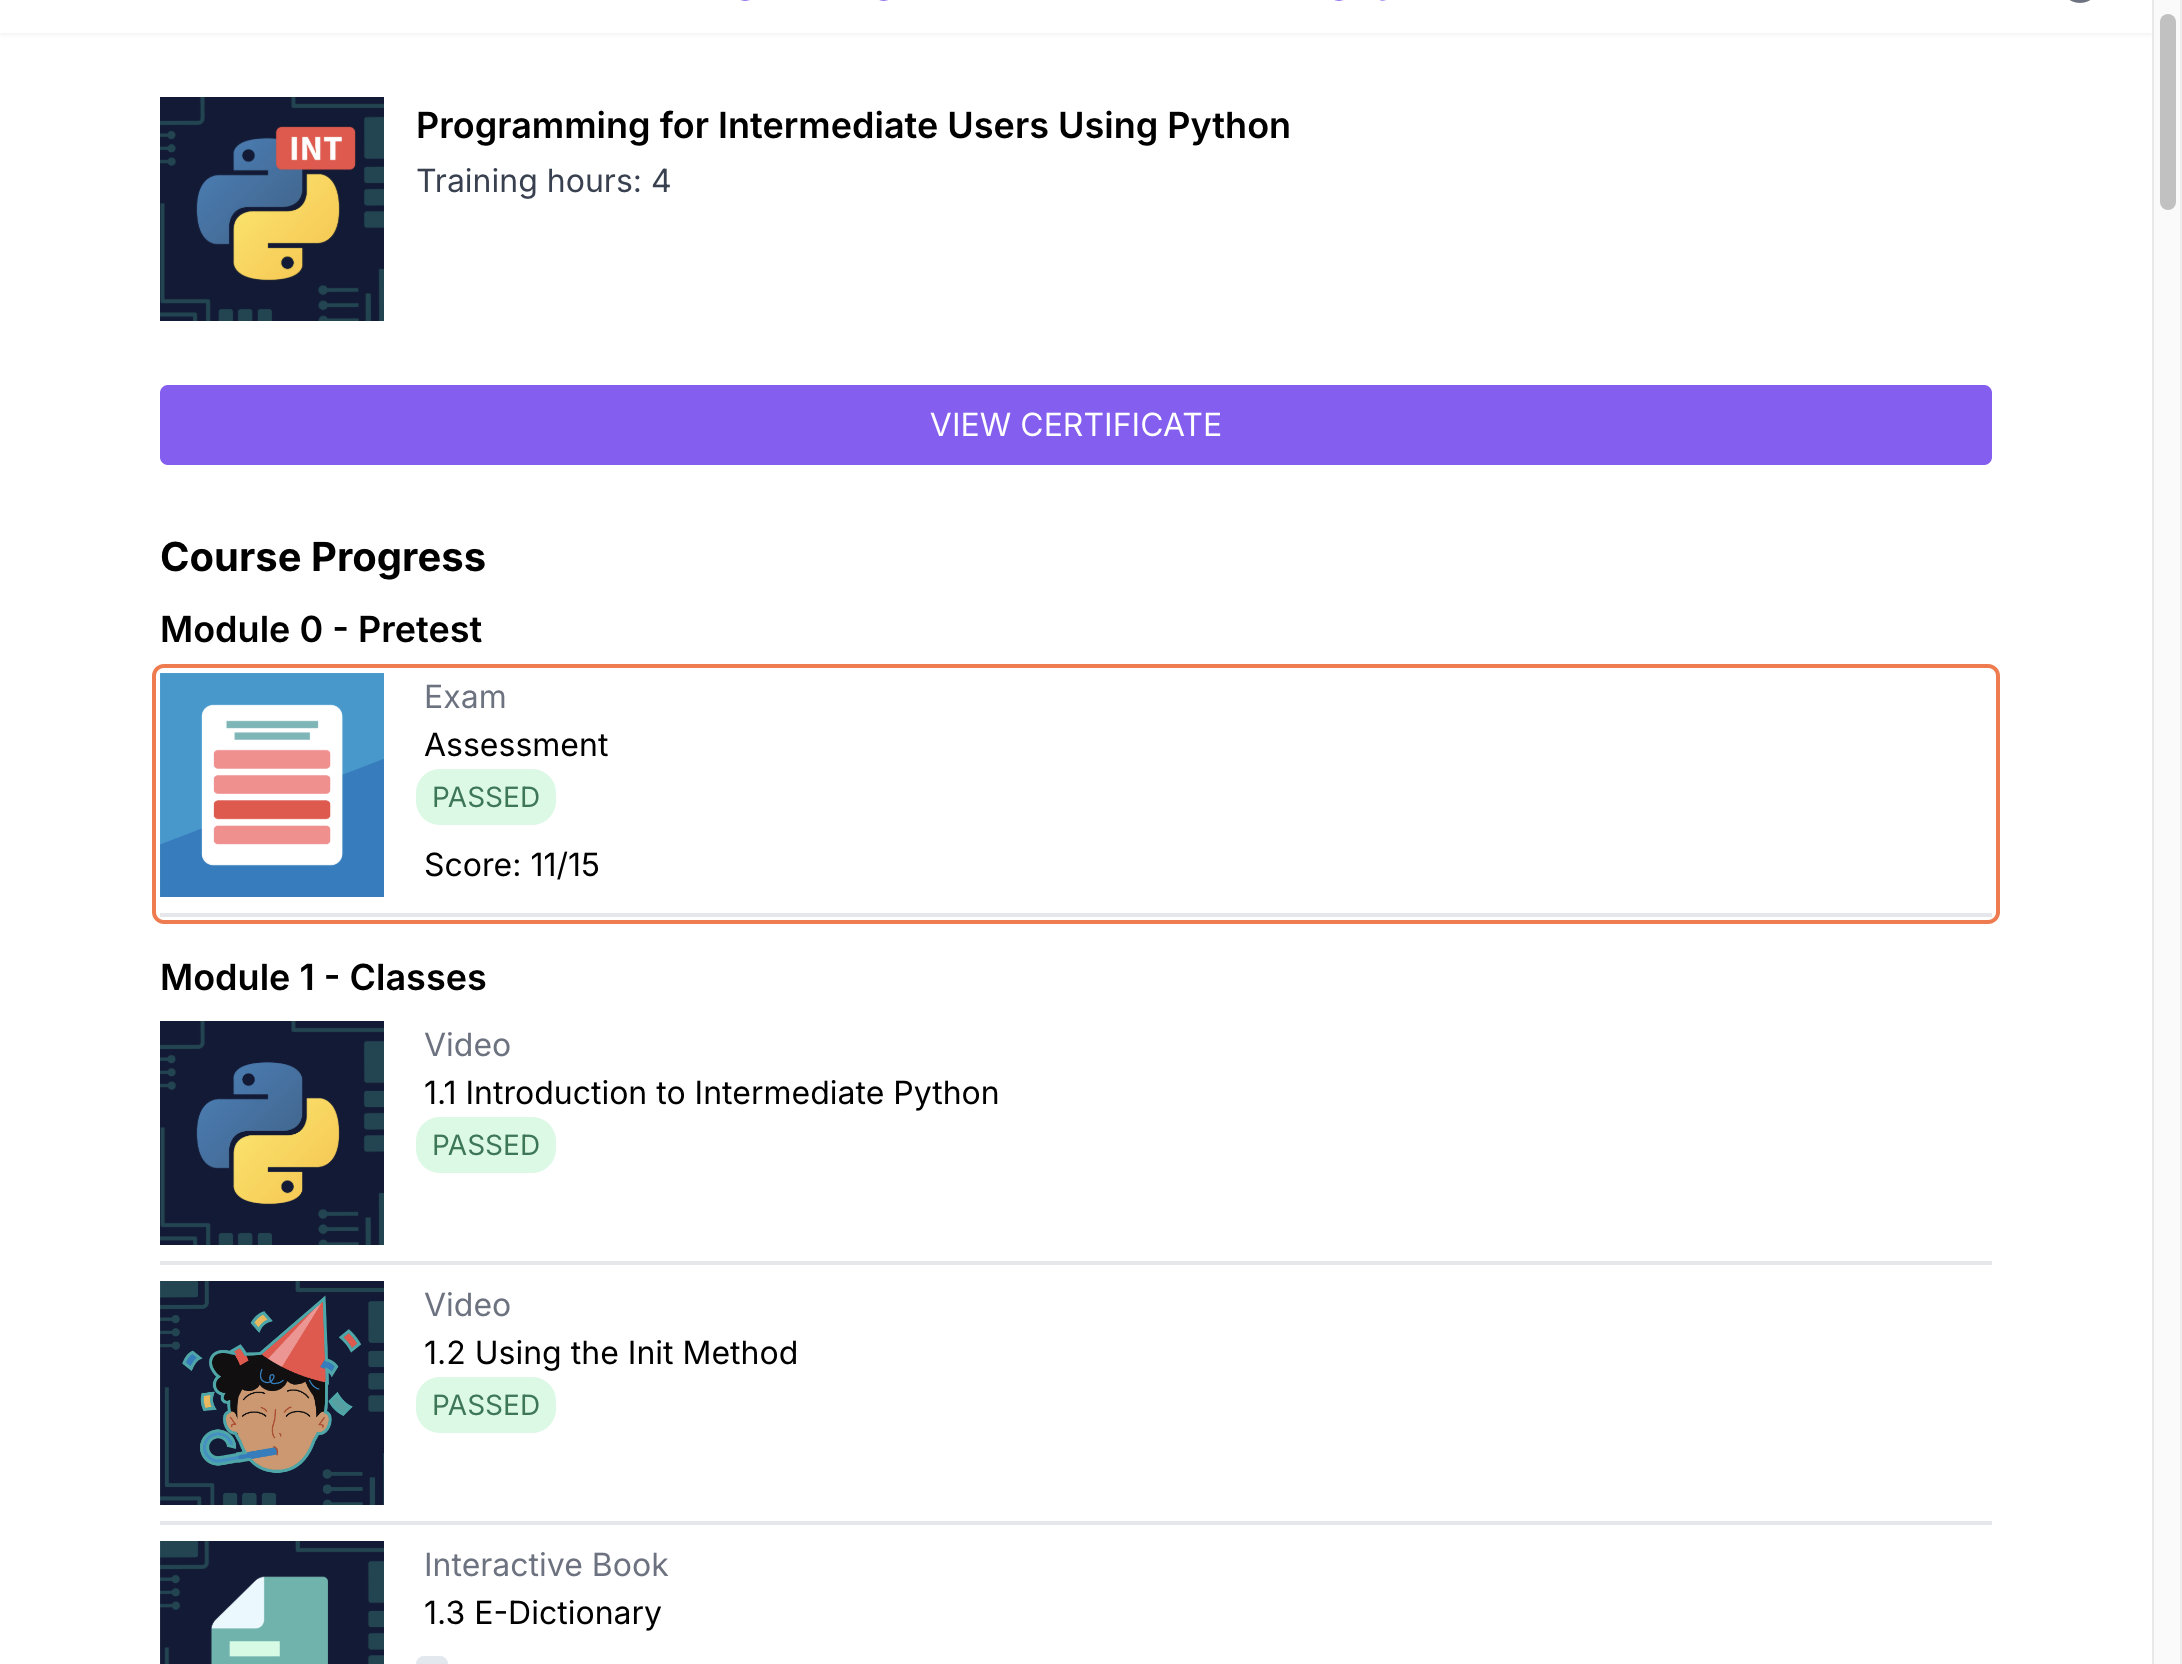Open the '1.3 E-Dictionary' lesson
This screenshot has width=2182, height=1664.
pos(542,1613)
